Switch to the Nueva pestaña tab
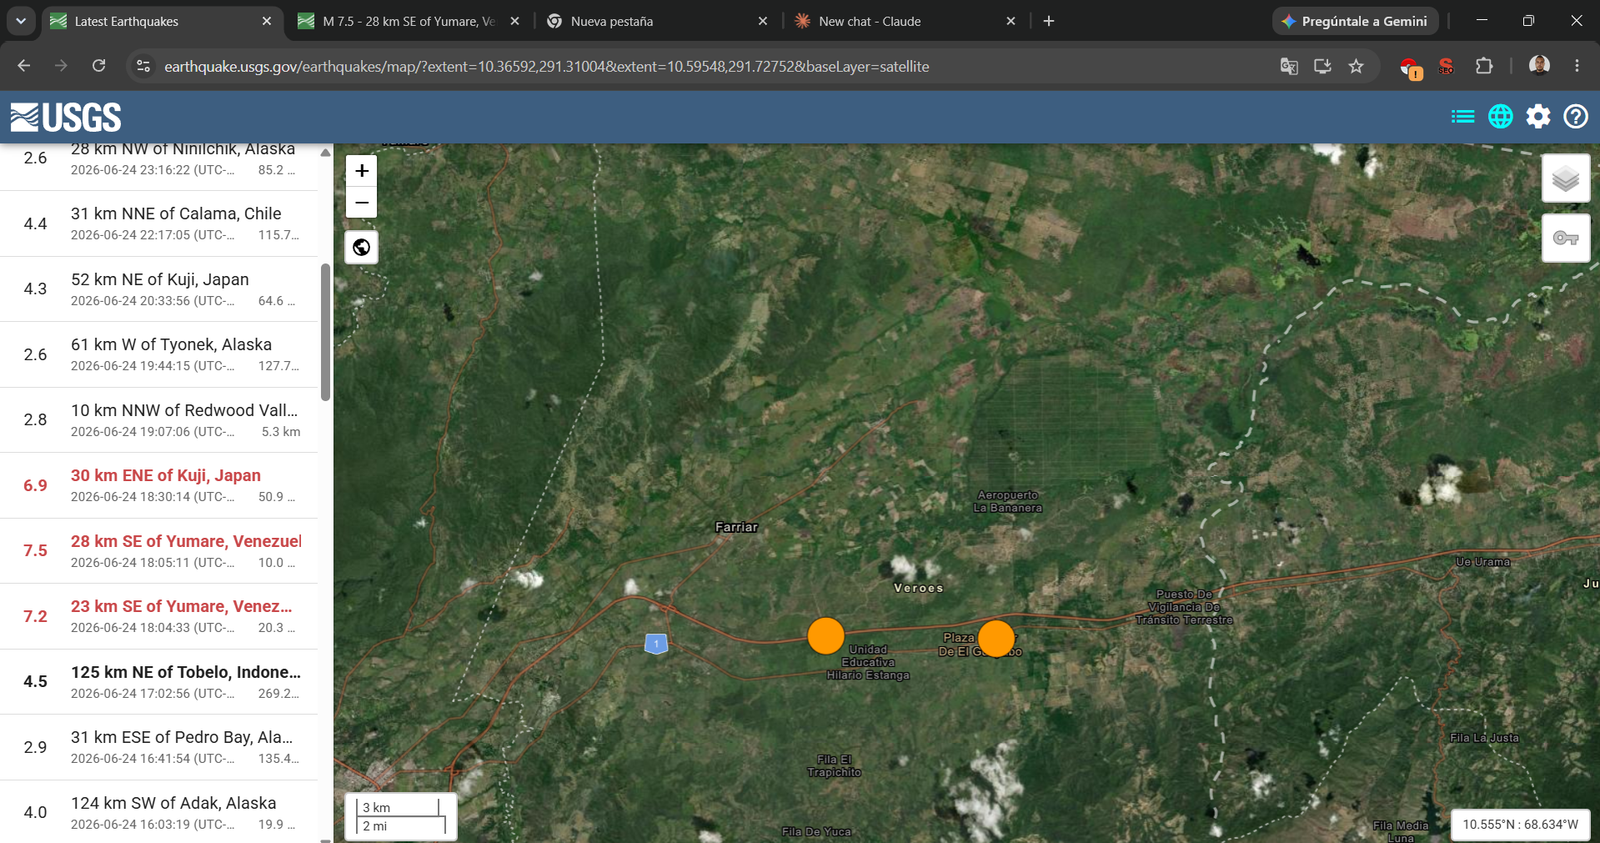 pyautogui.click(x=656, y=21)
